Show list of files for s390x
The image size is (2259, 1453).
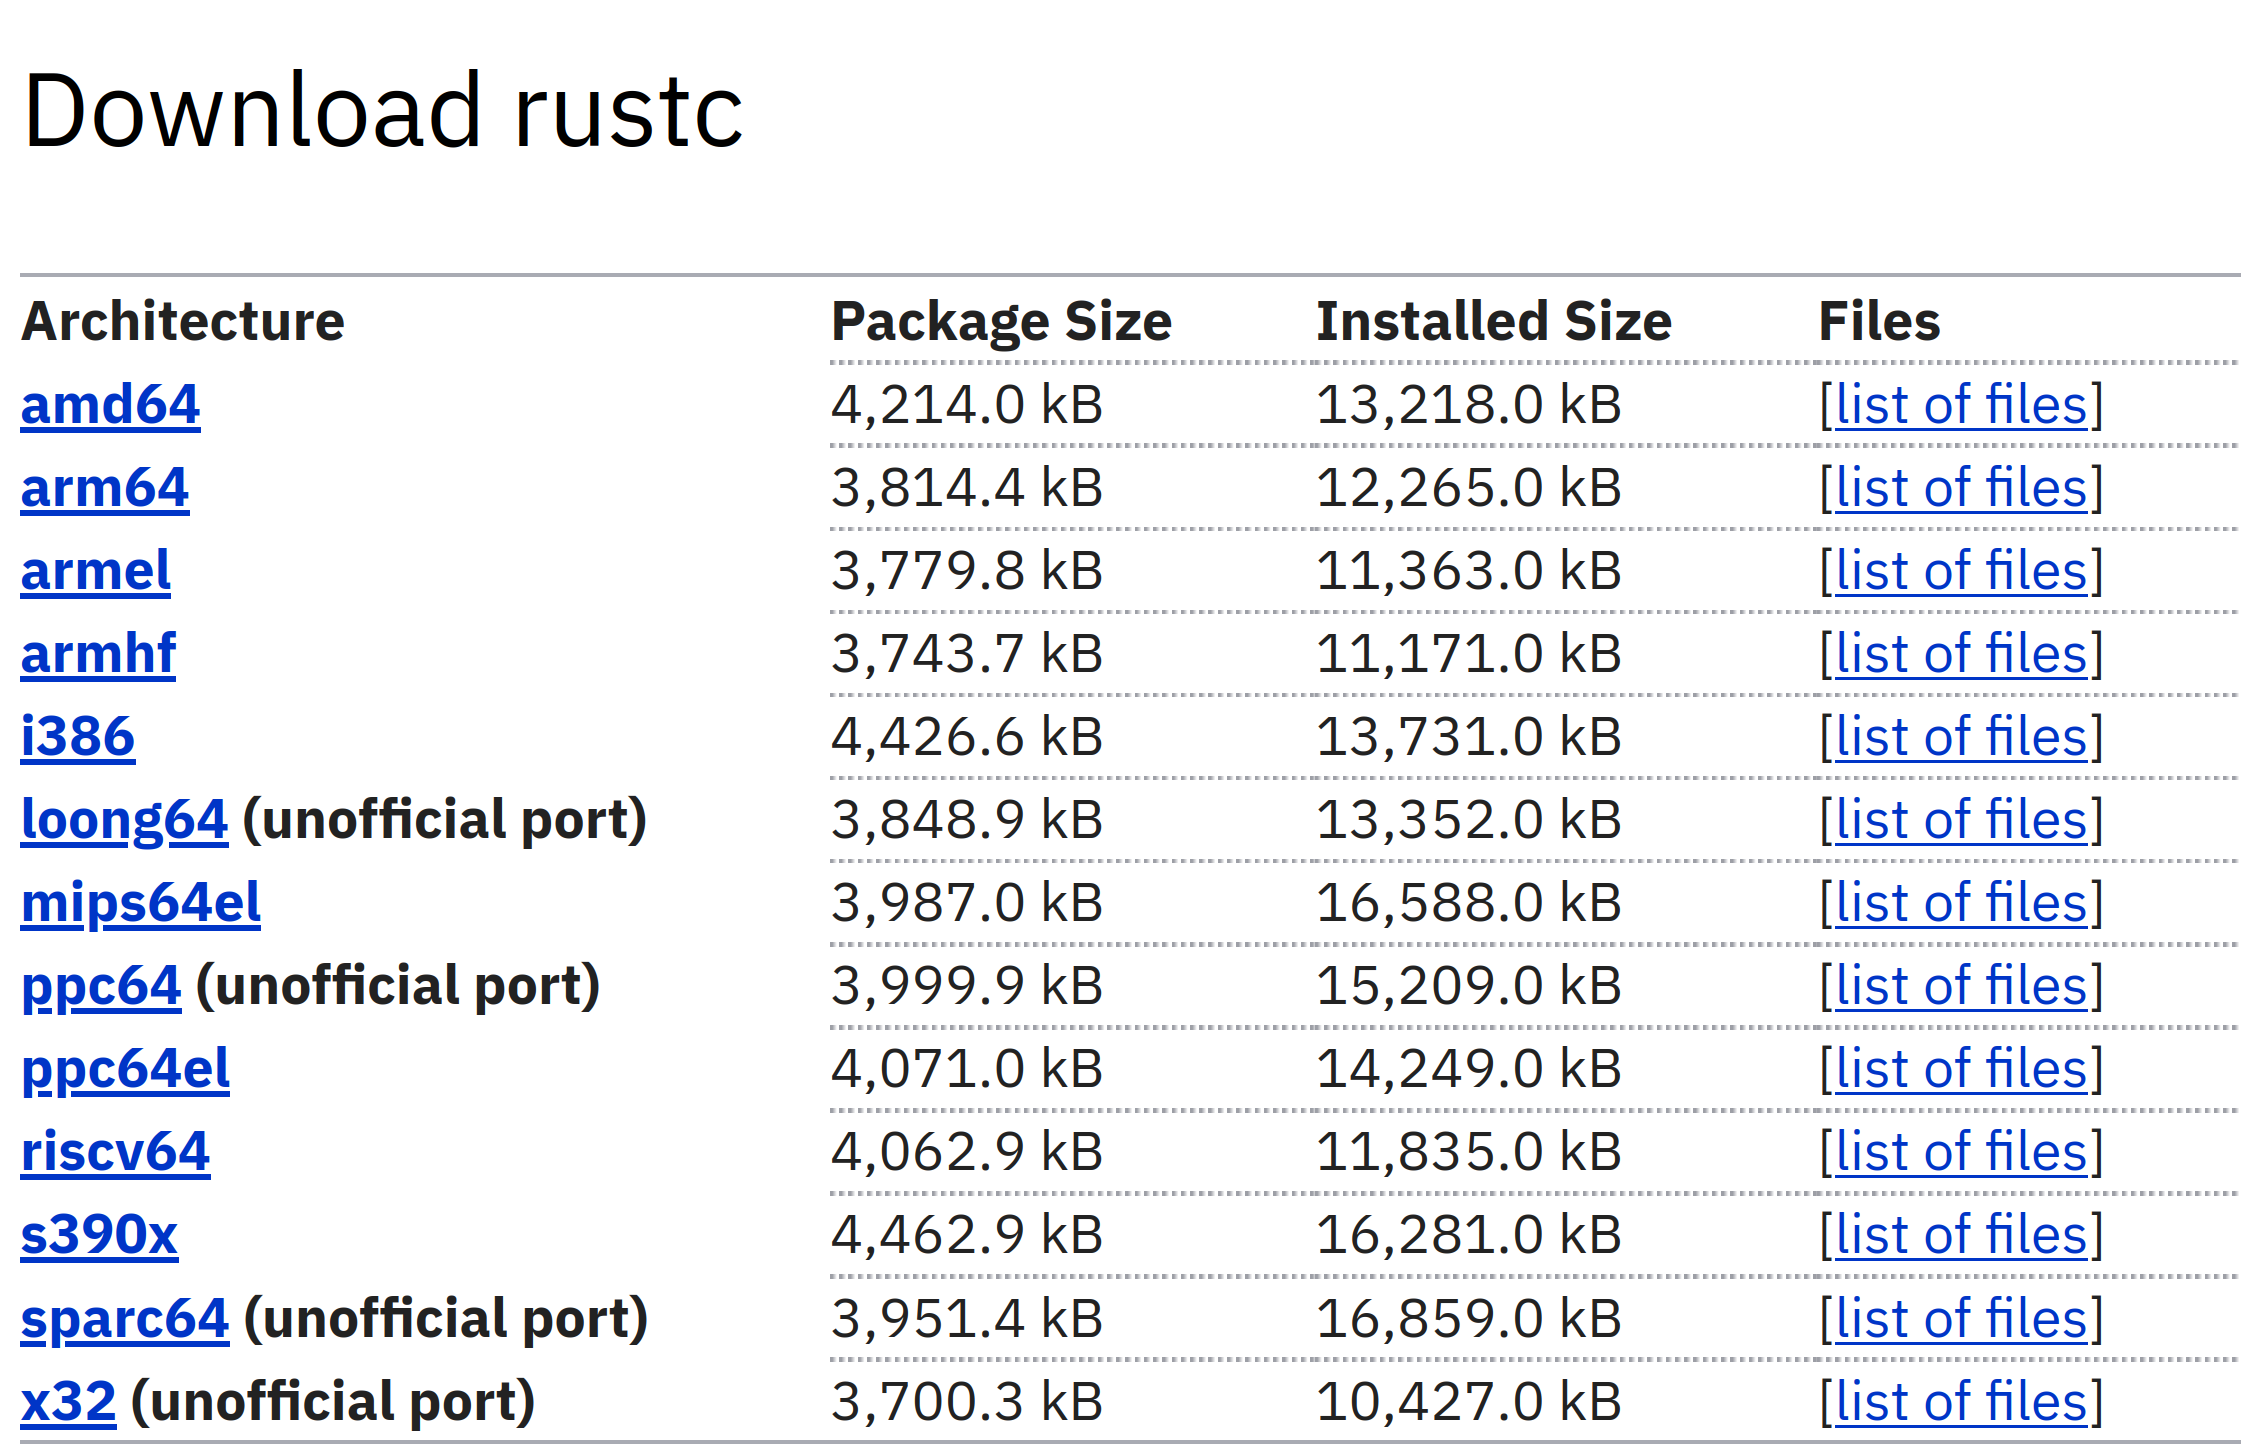(1961, 1236)
